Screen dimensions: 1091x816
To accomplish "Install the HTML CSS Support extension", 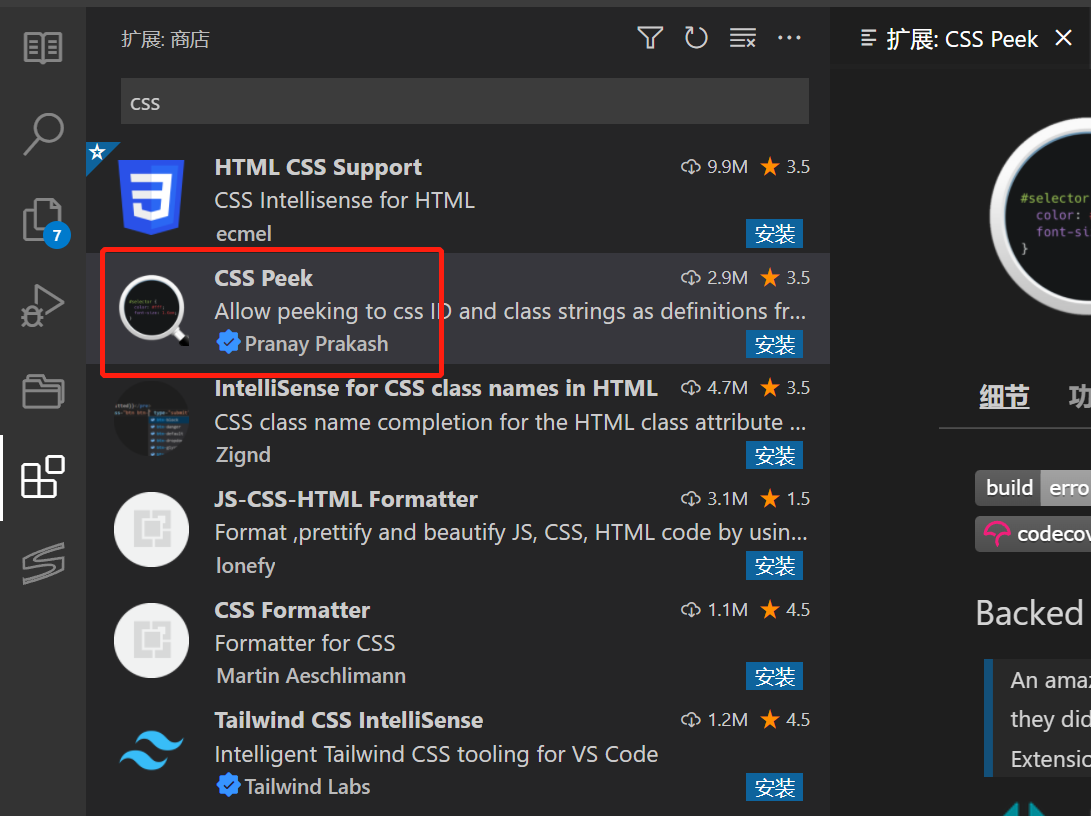I will pos(774,234).
